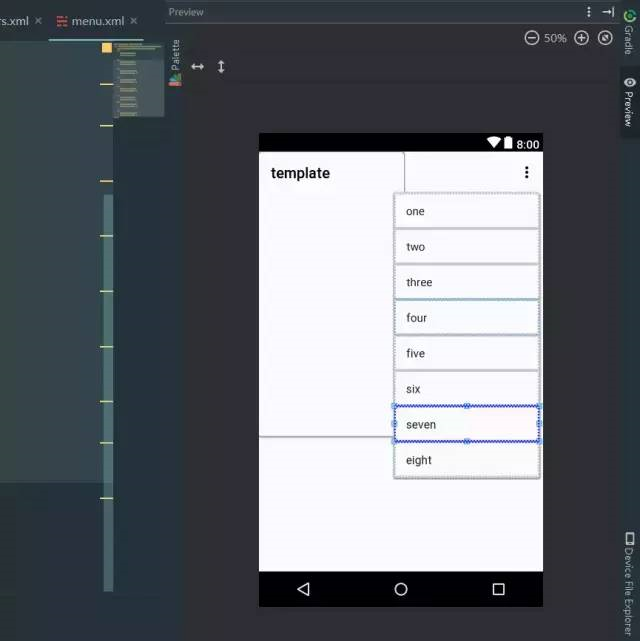Select menu item six in preview
Image resolution: width=640 pixels, height=641 pixels.
[466, 389]
